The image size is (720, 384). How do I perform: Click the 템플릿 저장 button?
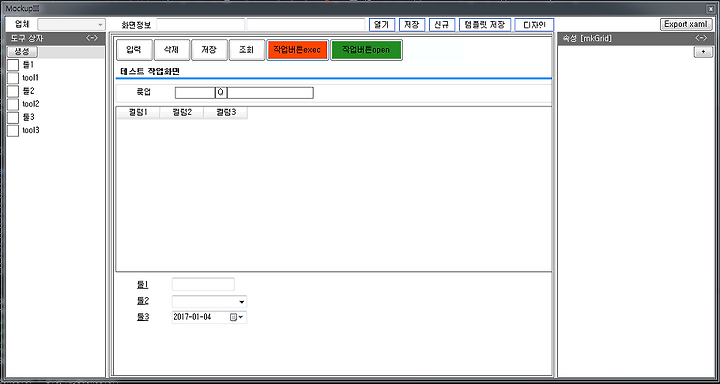point(485,25)
